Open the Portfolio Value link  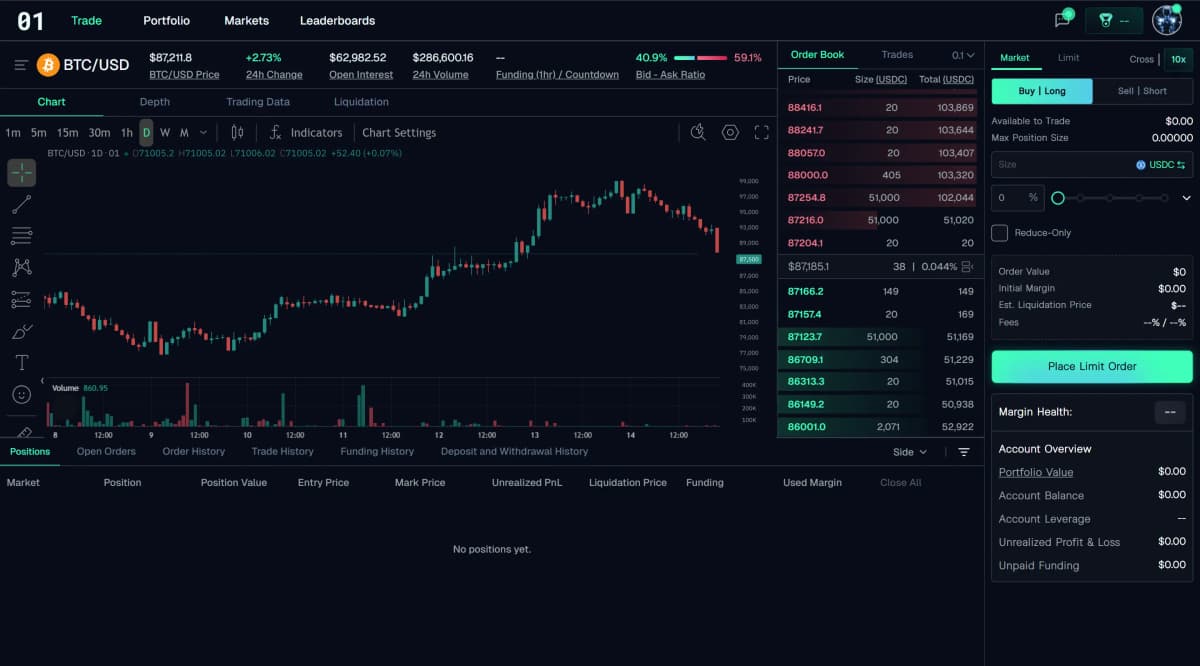pyautogui.click(x=1035, y=472)
